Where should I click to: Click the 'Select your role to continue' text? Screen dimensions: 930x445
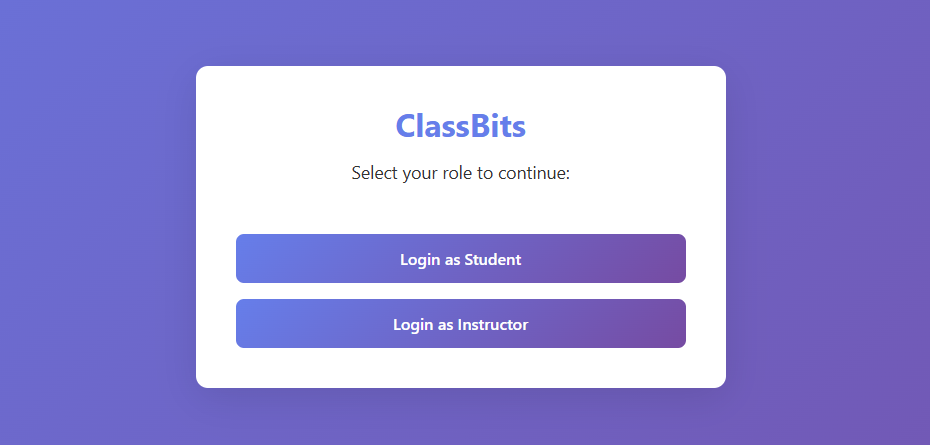460,173
